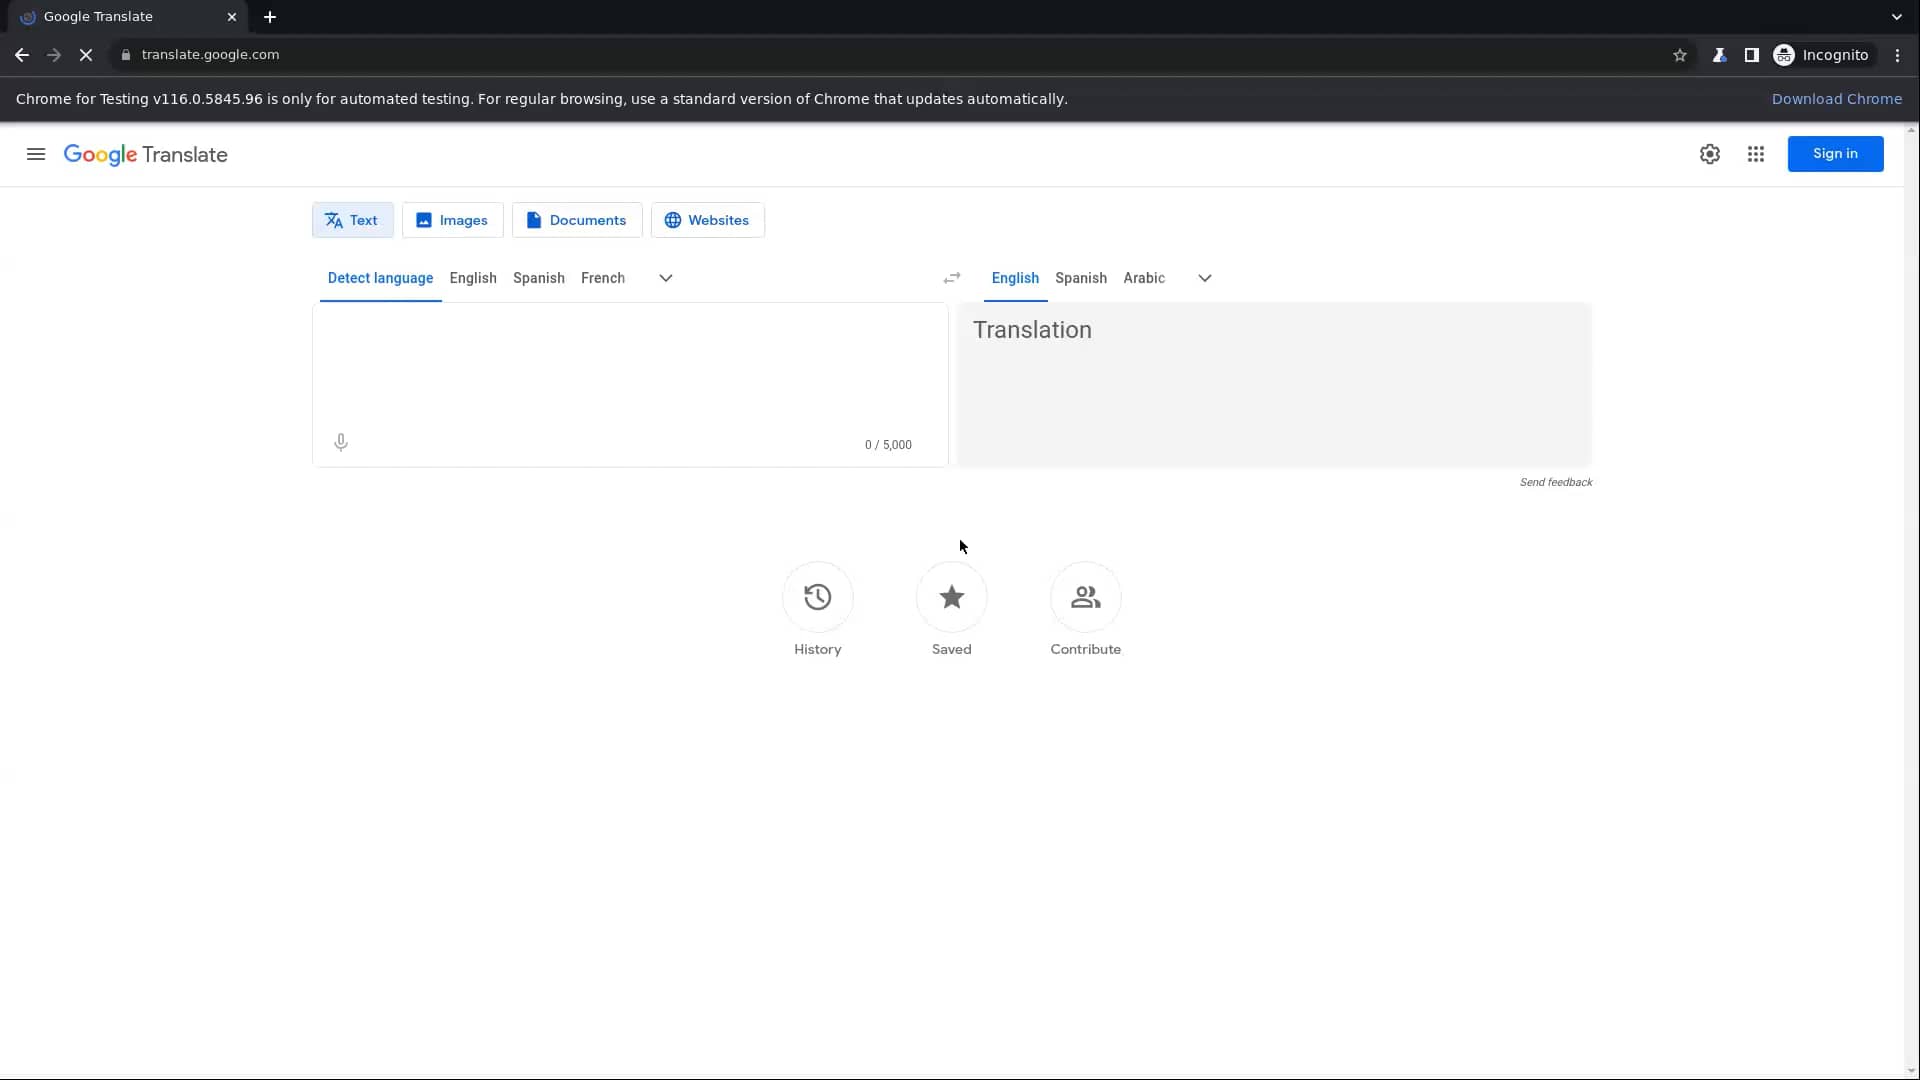Viewport: 1920px width, 1080px height.
Task: Open the Contribute page
Action: 1086,609
